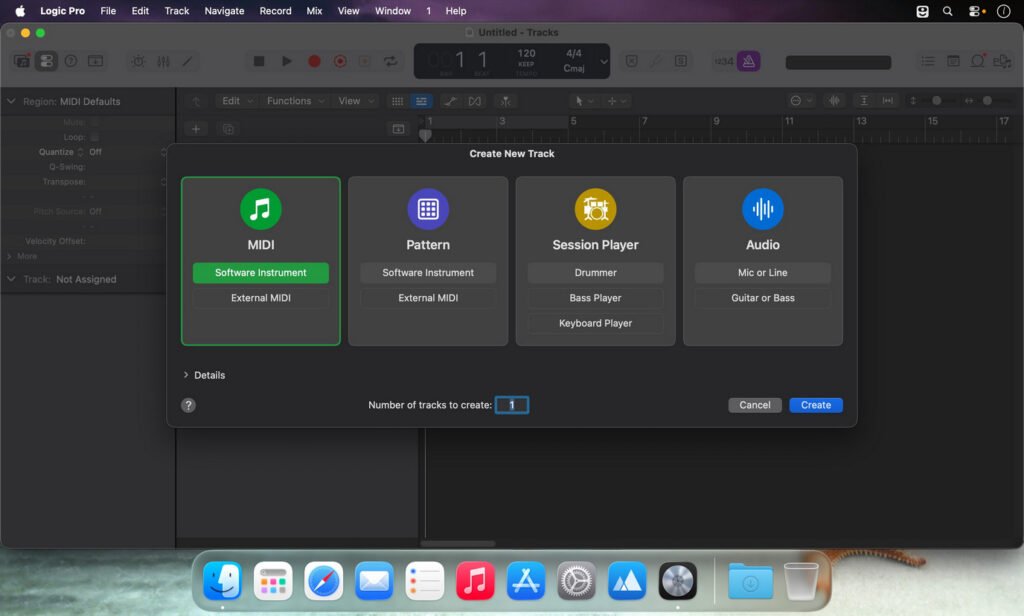This screenshot has width=1024, height=616.
Task: Expand the Details disclosure in the dialog
Action: click(186, 375)
